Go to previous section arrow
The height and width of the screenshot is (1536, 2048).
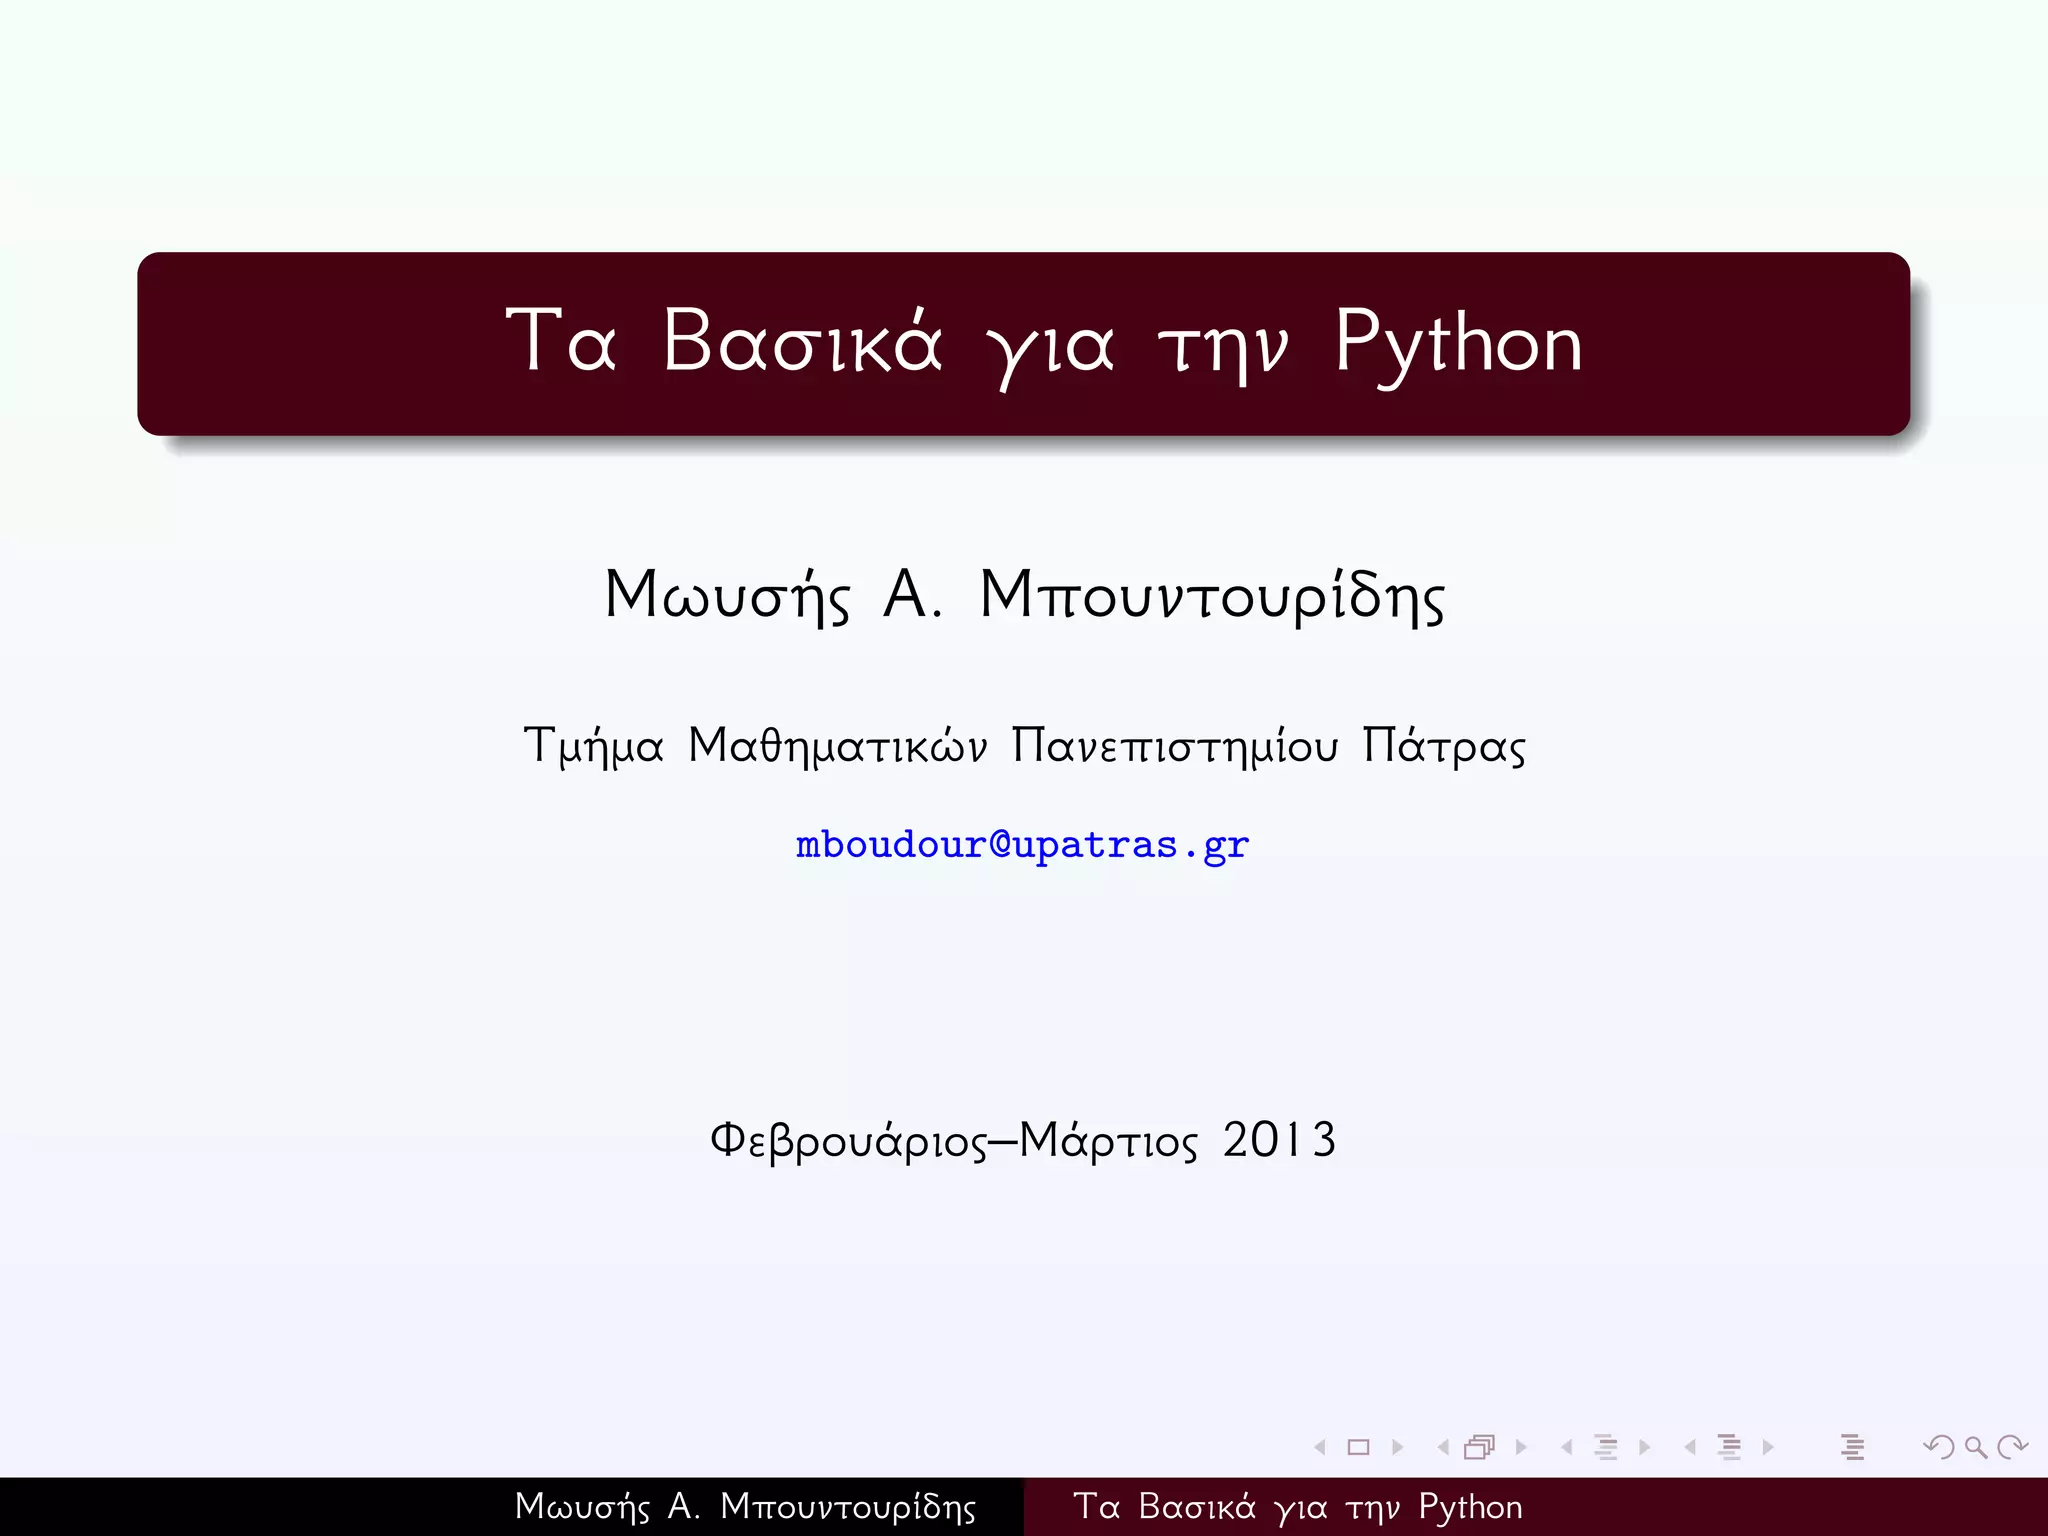coord(1690,1447)
